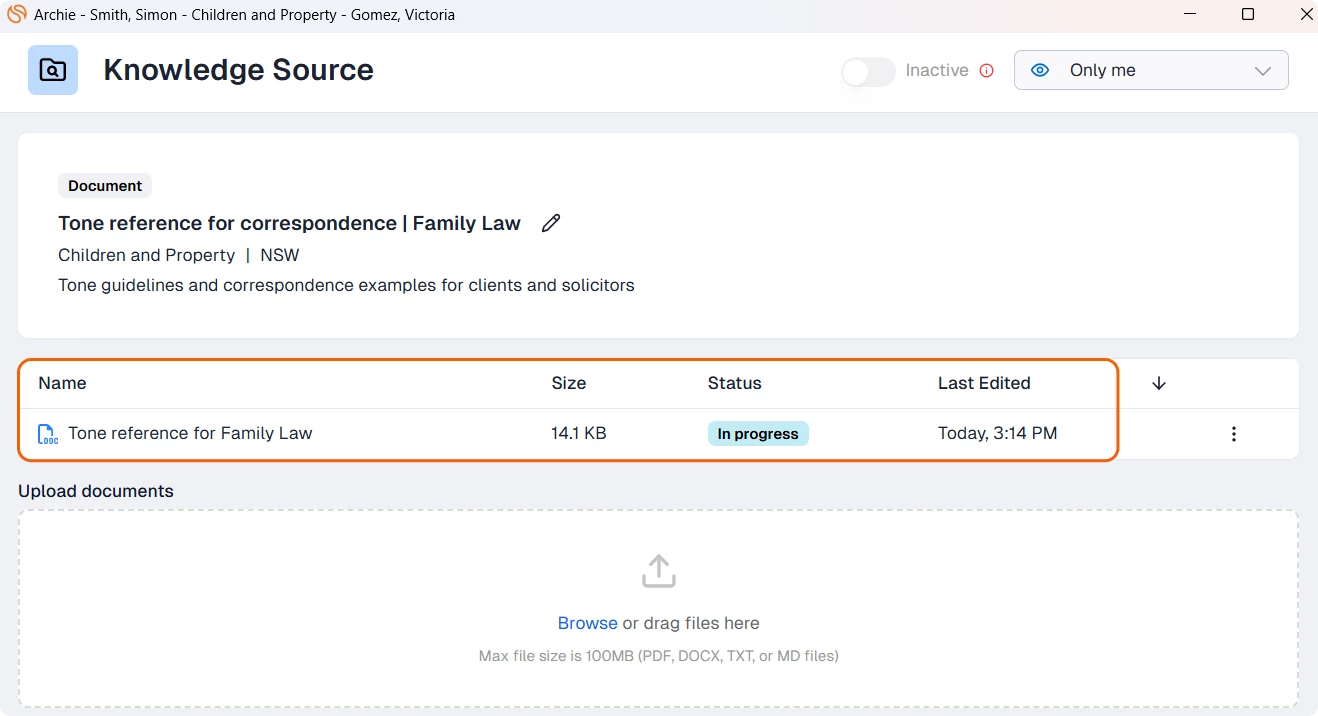The height and width of the screenshot is (716, 1318).
Task: Click the pencil icon to edit title
Action: point(551,223)
